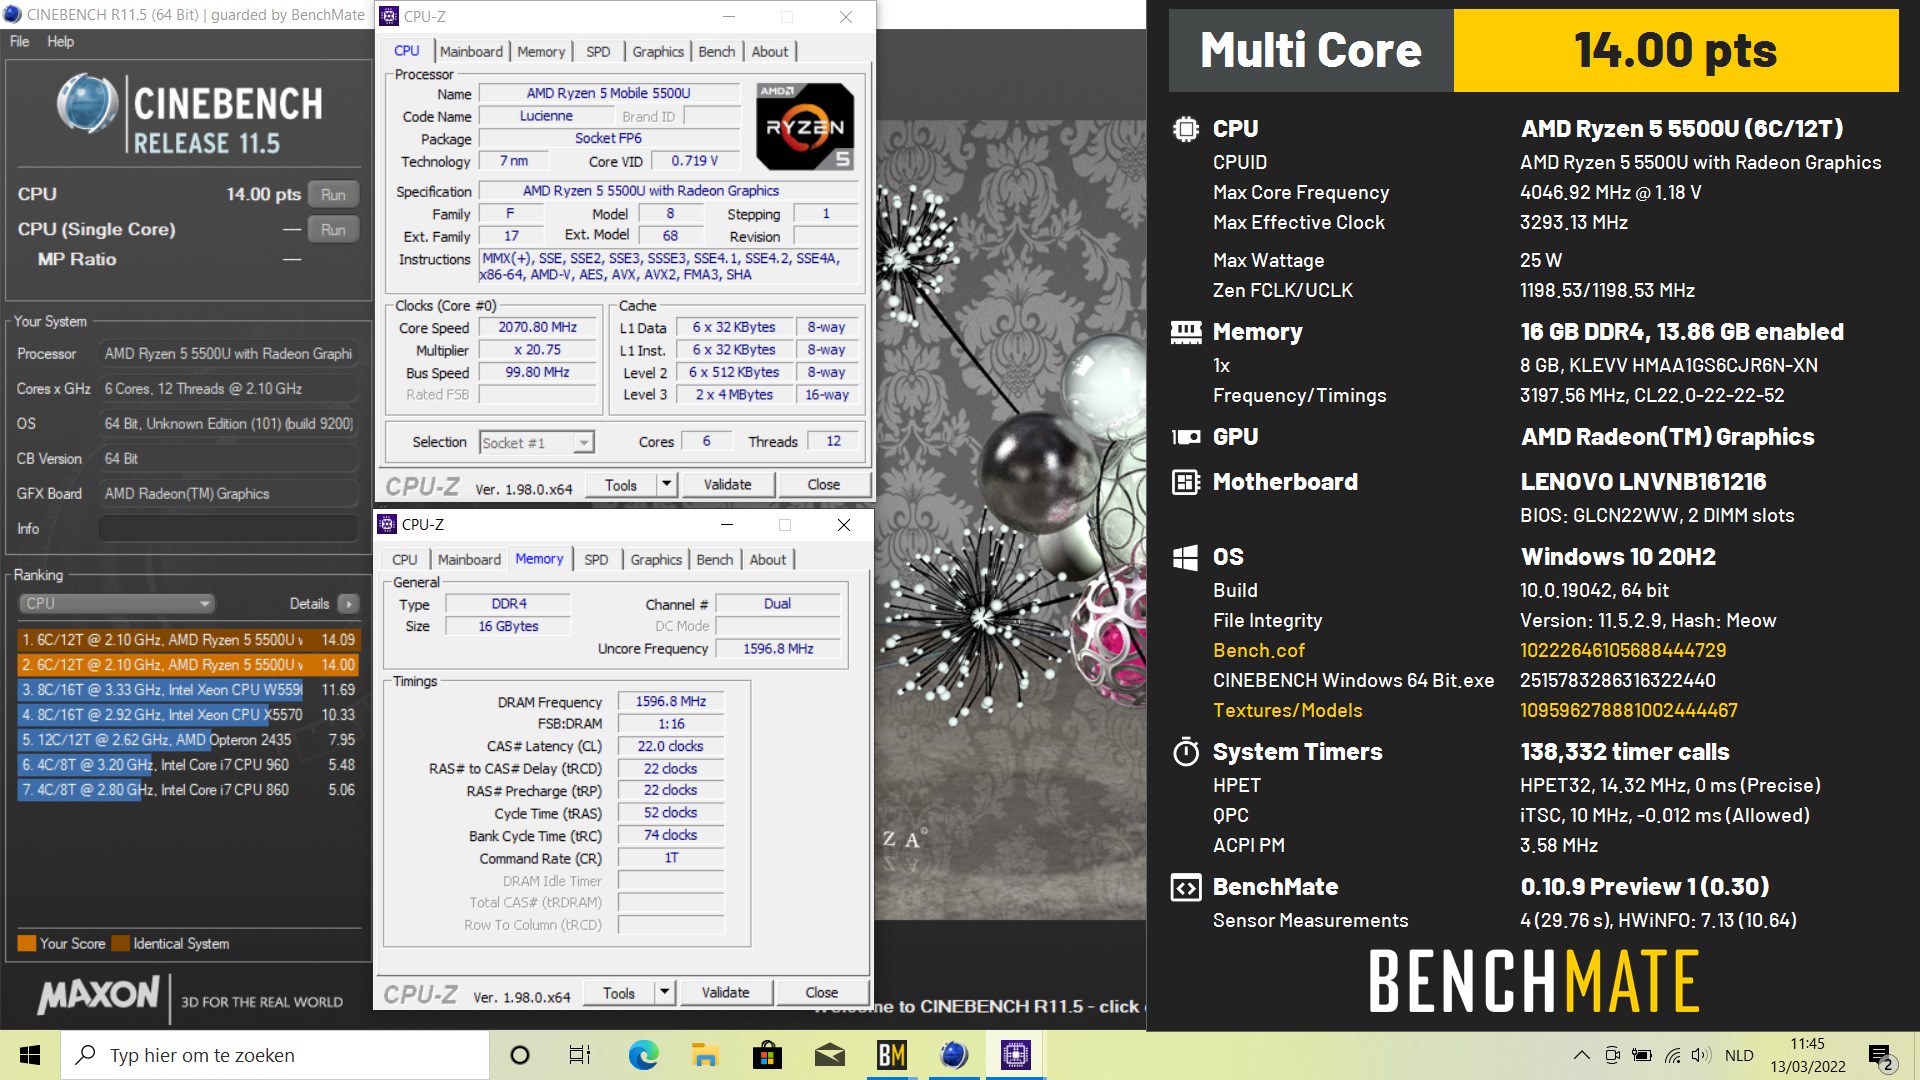Image resolution: width=1920 pixels, height=1080 pixels.
Task: Click BenchMate Motherboard icon
Action: click(1186, 482)
